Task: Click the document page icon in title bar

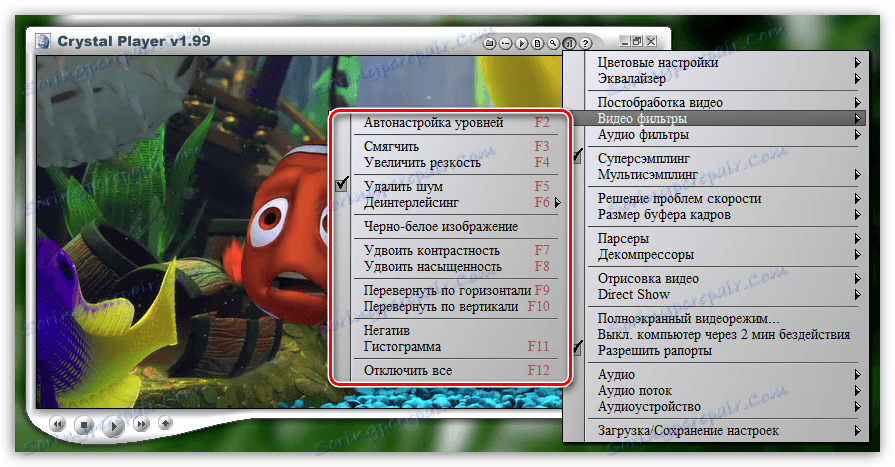Action: [537, 43]
